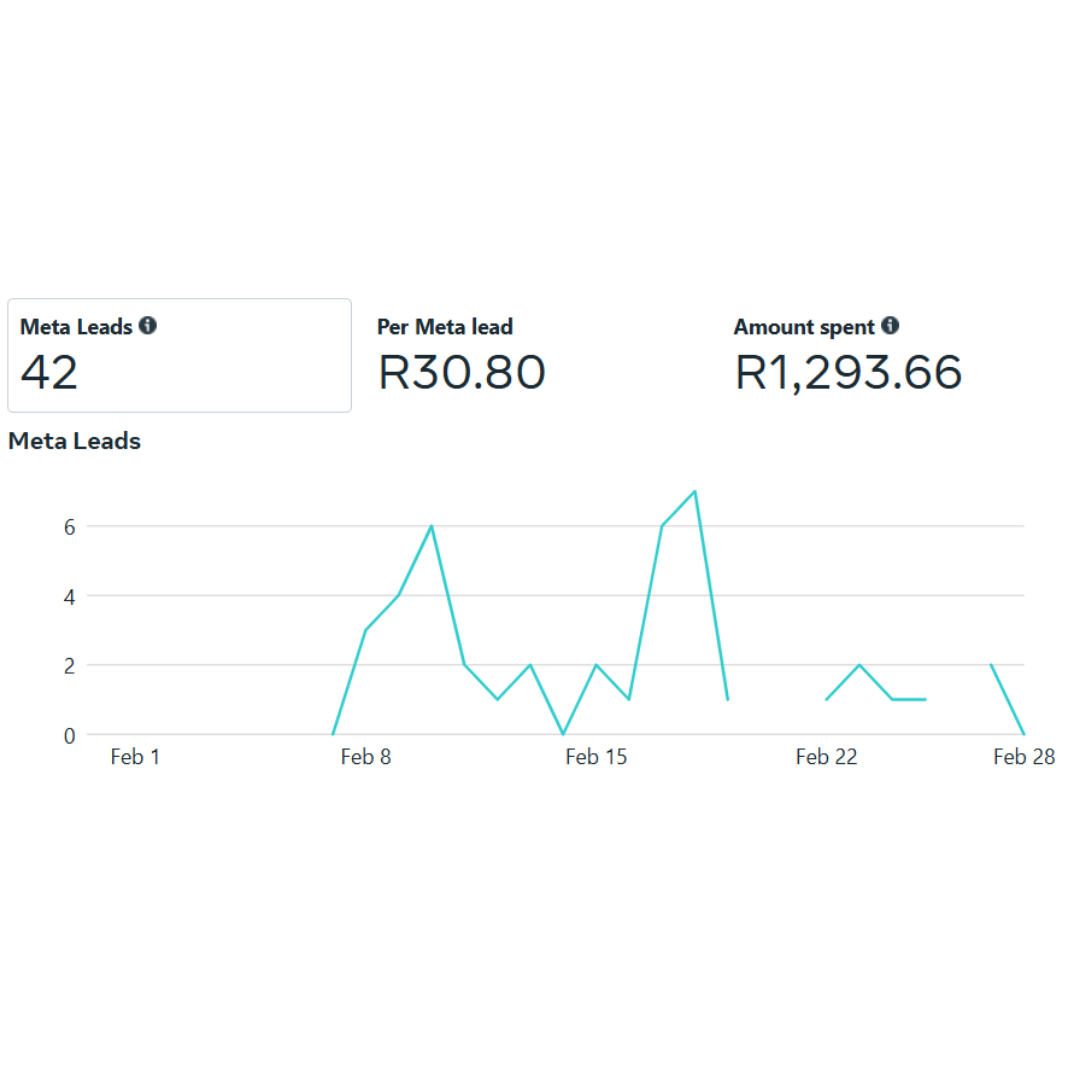Select the Per Meta lead metric

pyautogui.click(x=461, y=355)
